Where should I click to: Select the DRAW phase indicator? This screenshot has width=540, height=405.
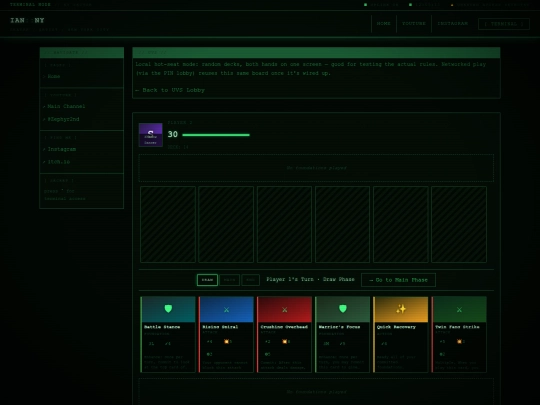tap(207, 280)
